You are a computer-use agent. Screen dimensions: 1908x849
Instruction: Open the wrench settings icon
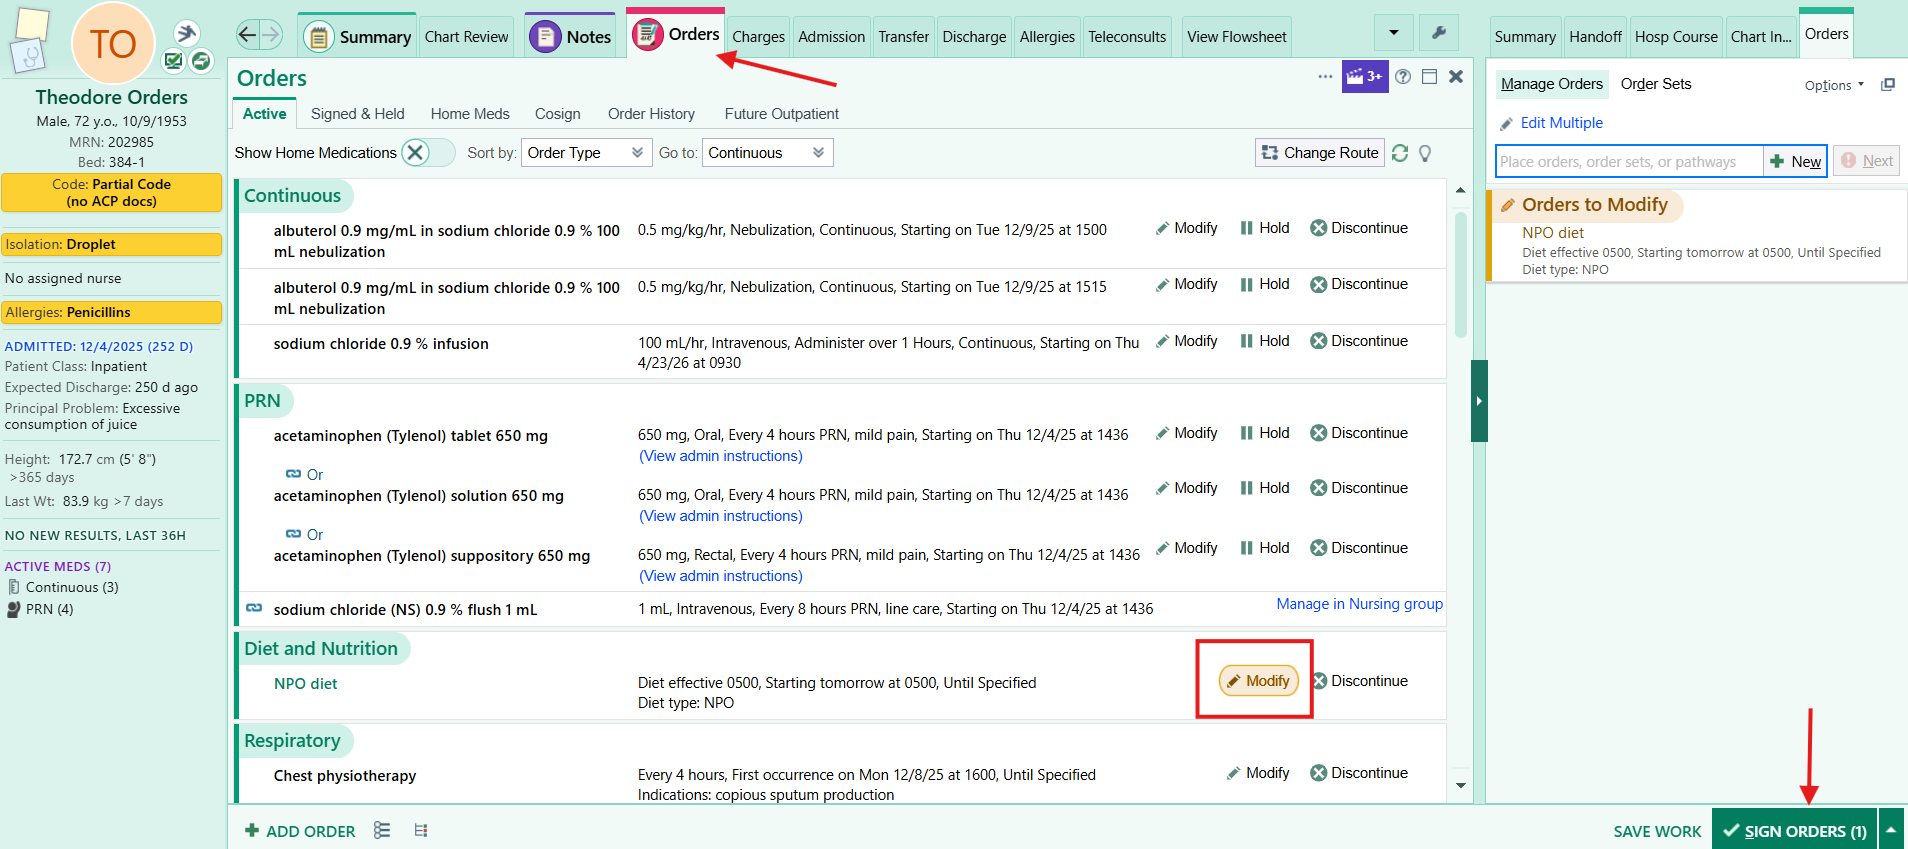1439,33
